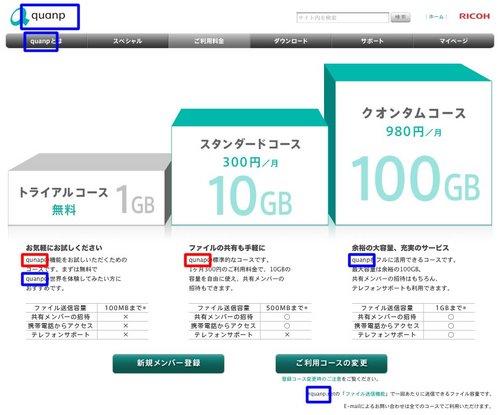Open the 登録コース変更時のご注意 link
Screen dimensions: 500x415
pyautogui.click(x=311, y=379)
